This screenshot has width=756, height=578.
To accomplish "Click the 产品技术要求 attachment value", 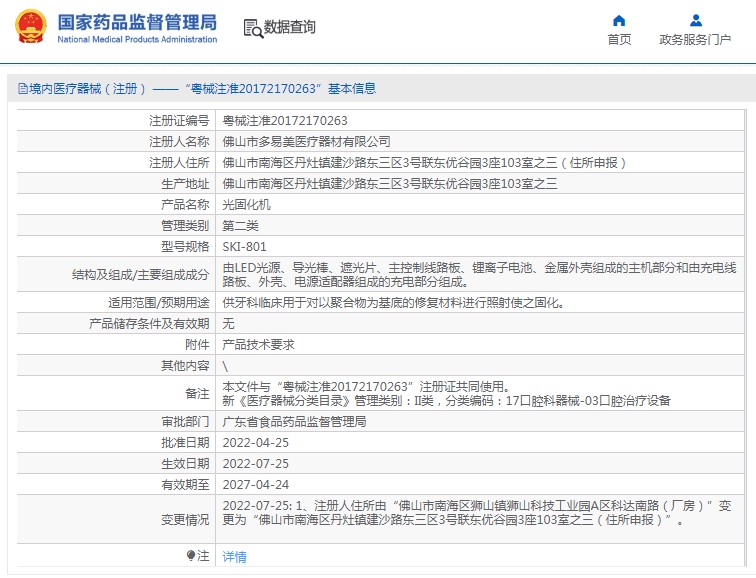I will 258,345.
